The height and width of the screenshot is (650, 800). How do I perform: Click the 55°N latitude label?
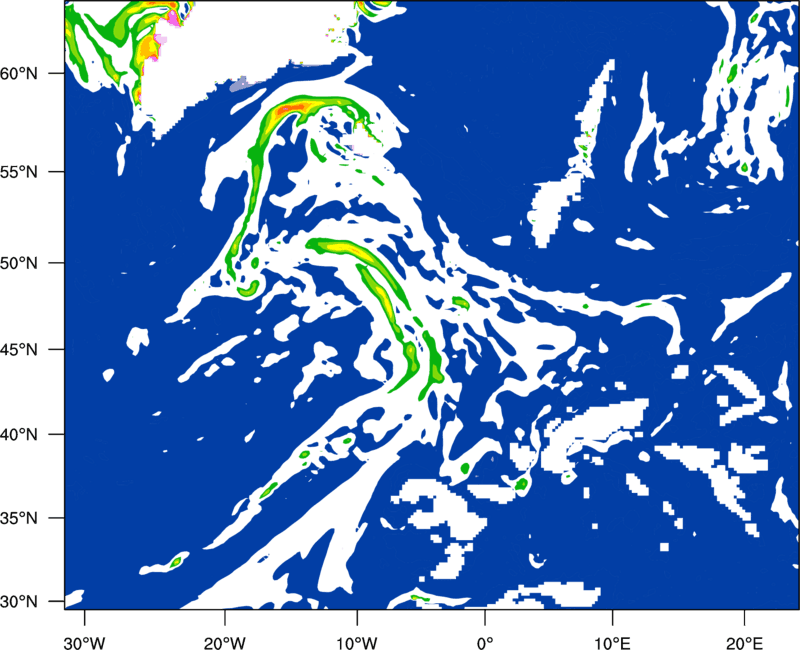pyautogui.click(x=19, y=172)
